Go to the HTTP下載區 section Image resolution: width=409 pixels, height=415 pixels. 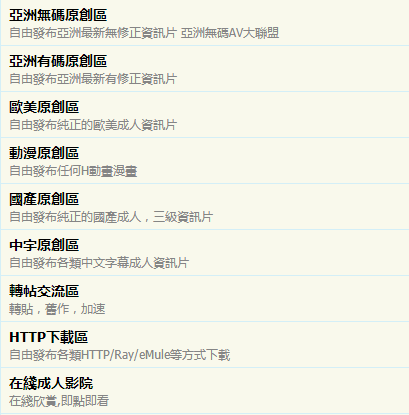(x=49, y=337)
